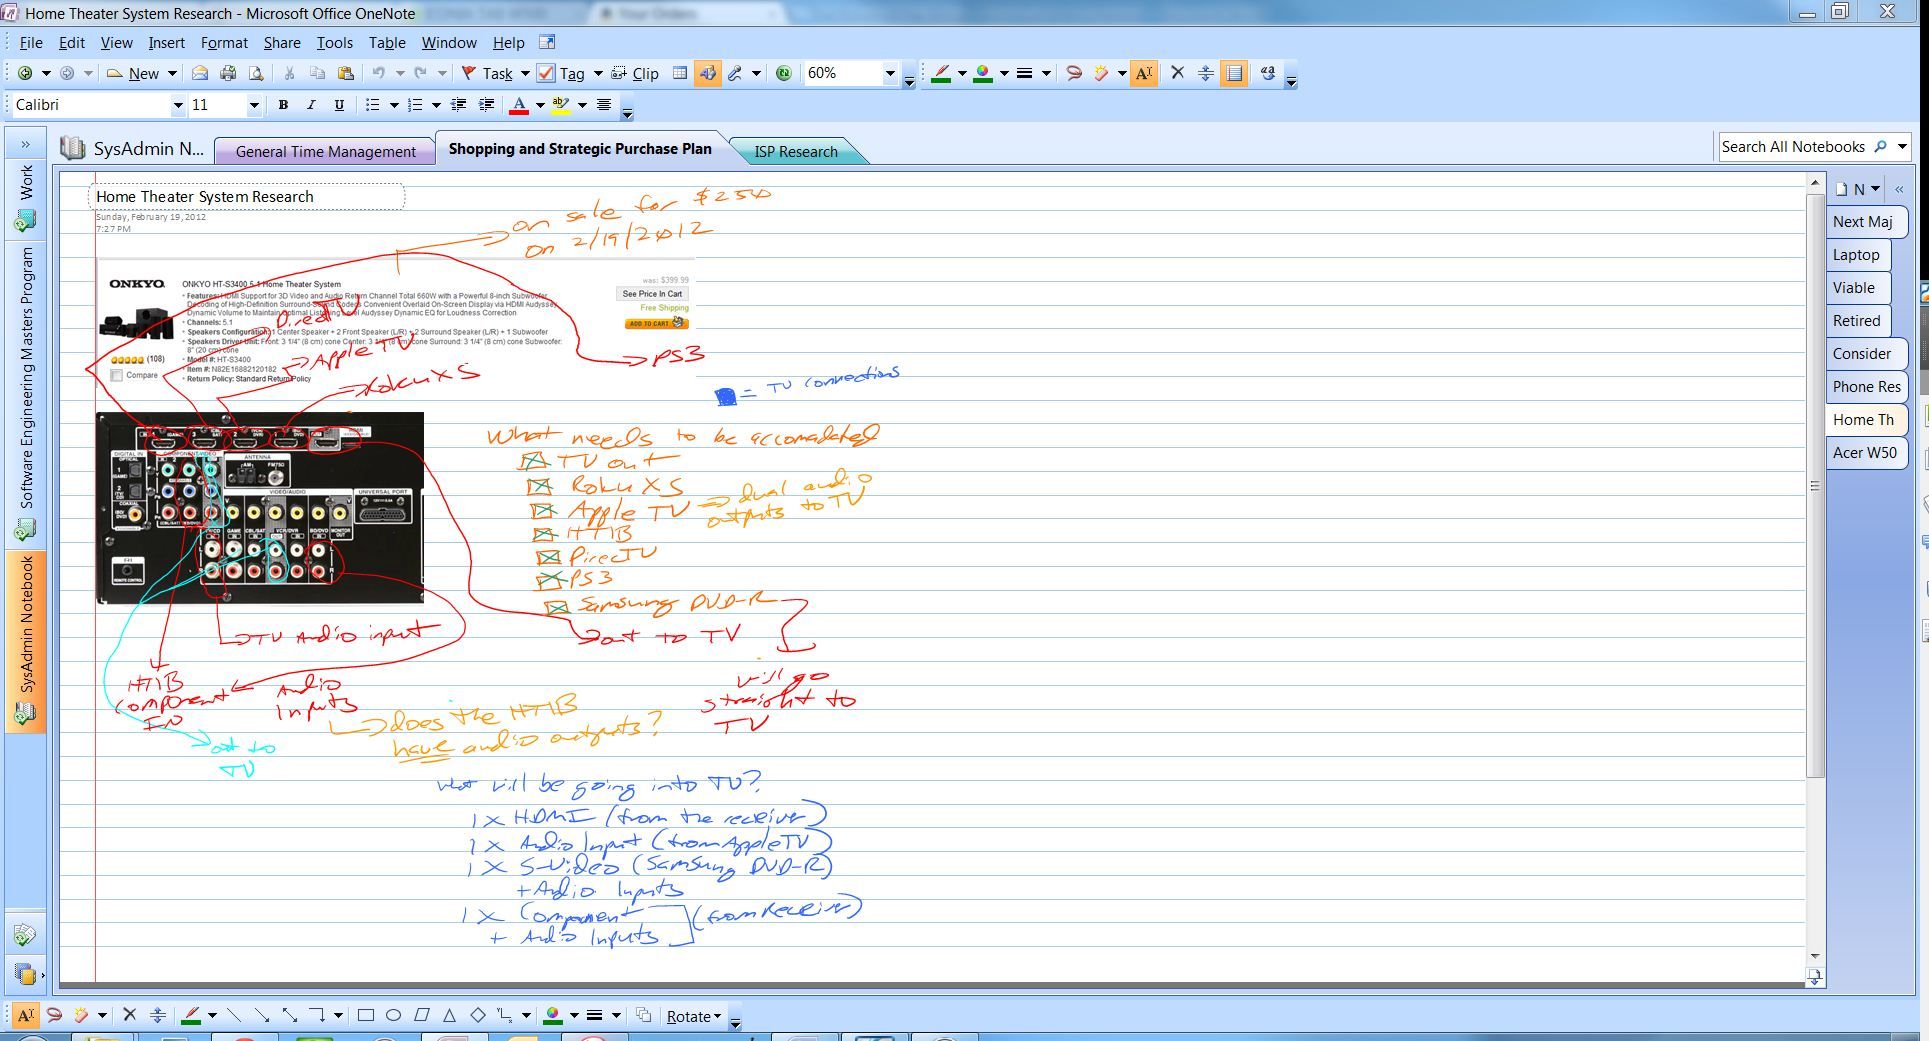
Task: Undo the last action
Action: (379, 73)
